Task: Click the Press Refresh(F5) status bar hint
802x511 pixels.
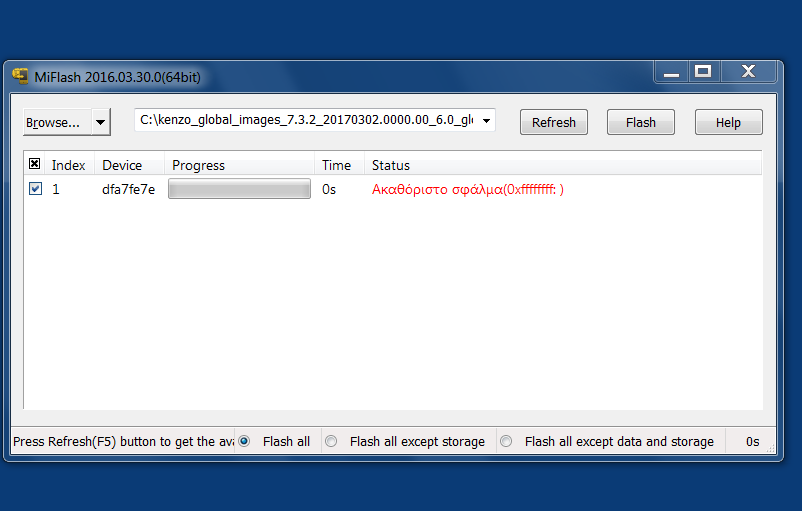Action: pos(123,441)
